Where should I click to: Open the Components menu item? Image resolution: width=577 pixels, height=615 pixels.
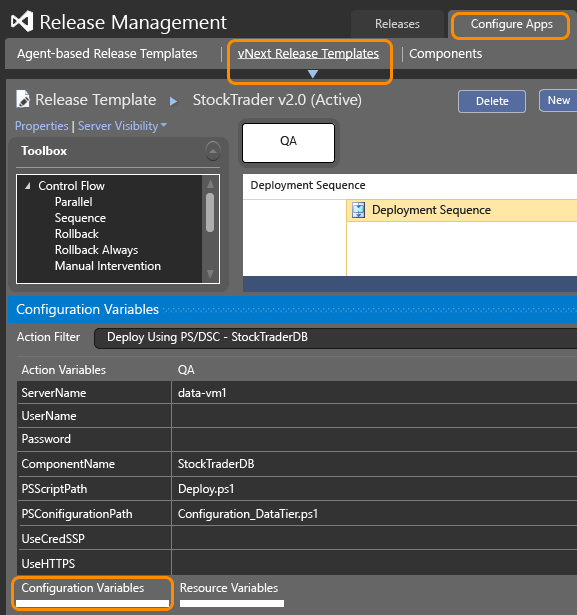pyautogui.click(x=445, y=54)
